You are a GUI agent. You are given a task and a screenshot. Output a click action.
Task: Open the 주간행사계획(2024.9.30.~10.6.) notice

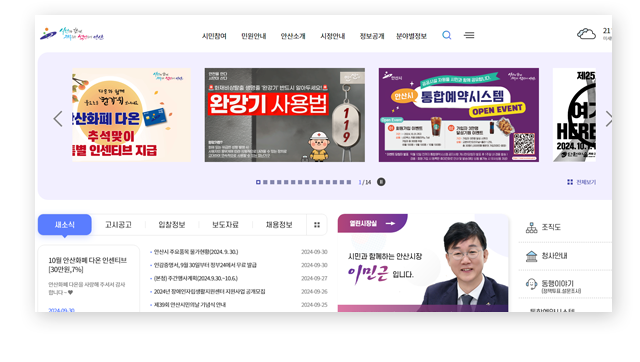point(196,278)
